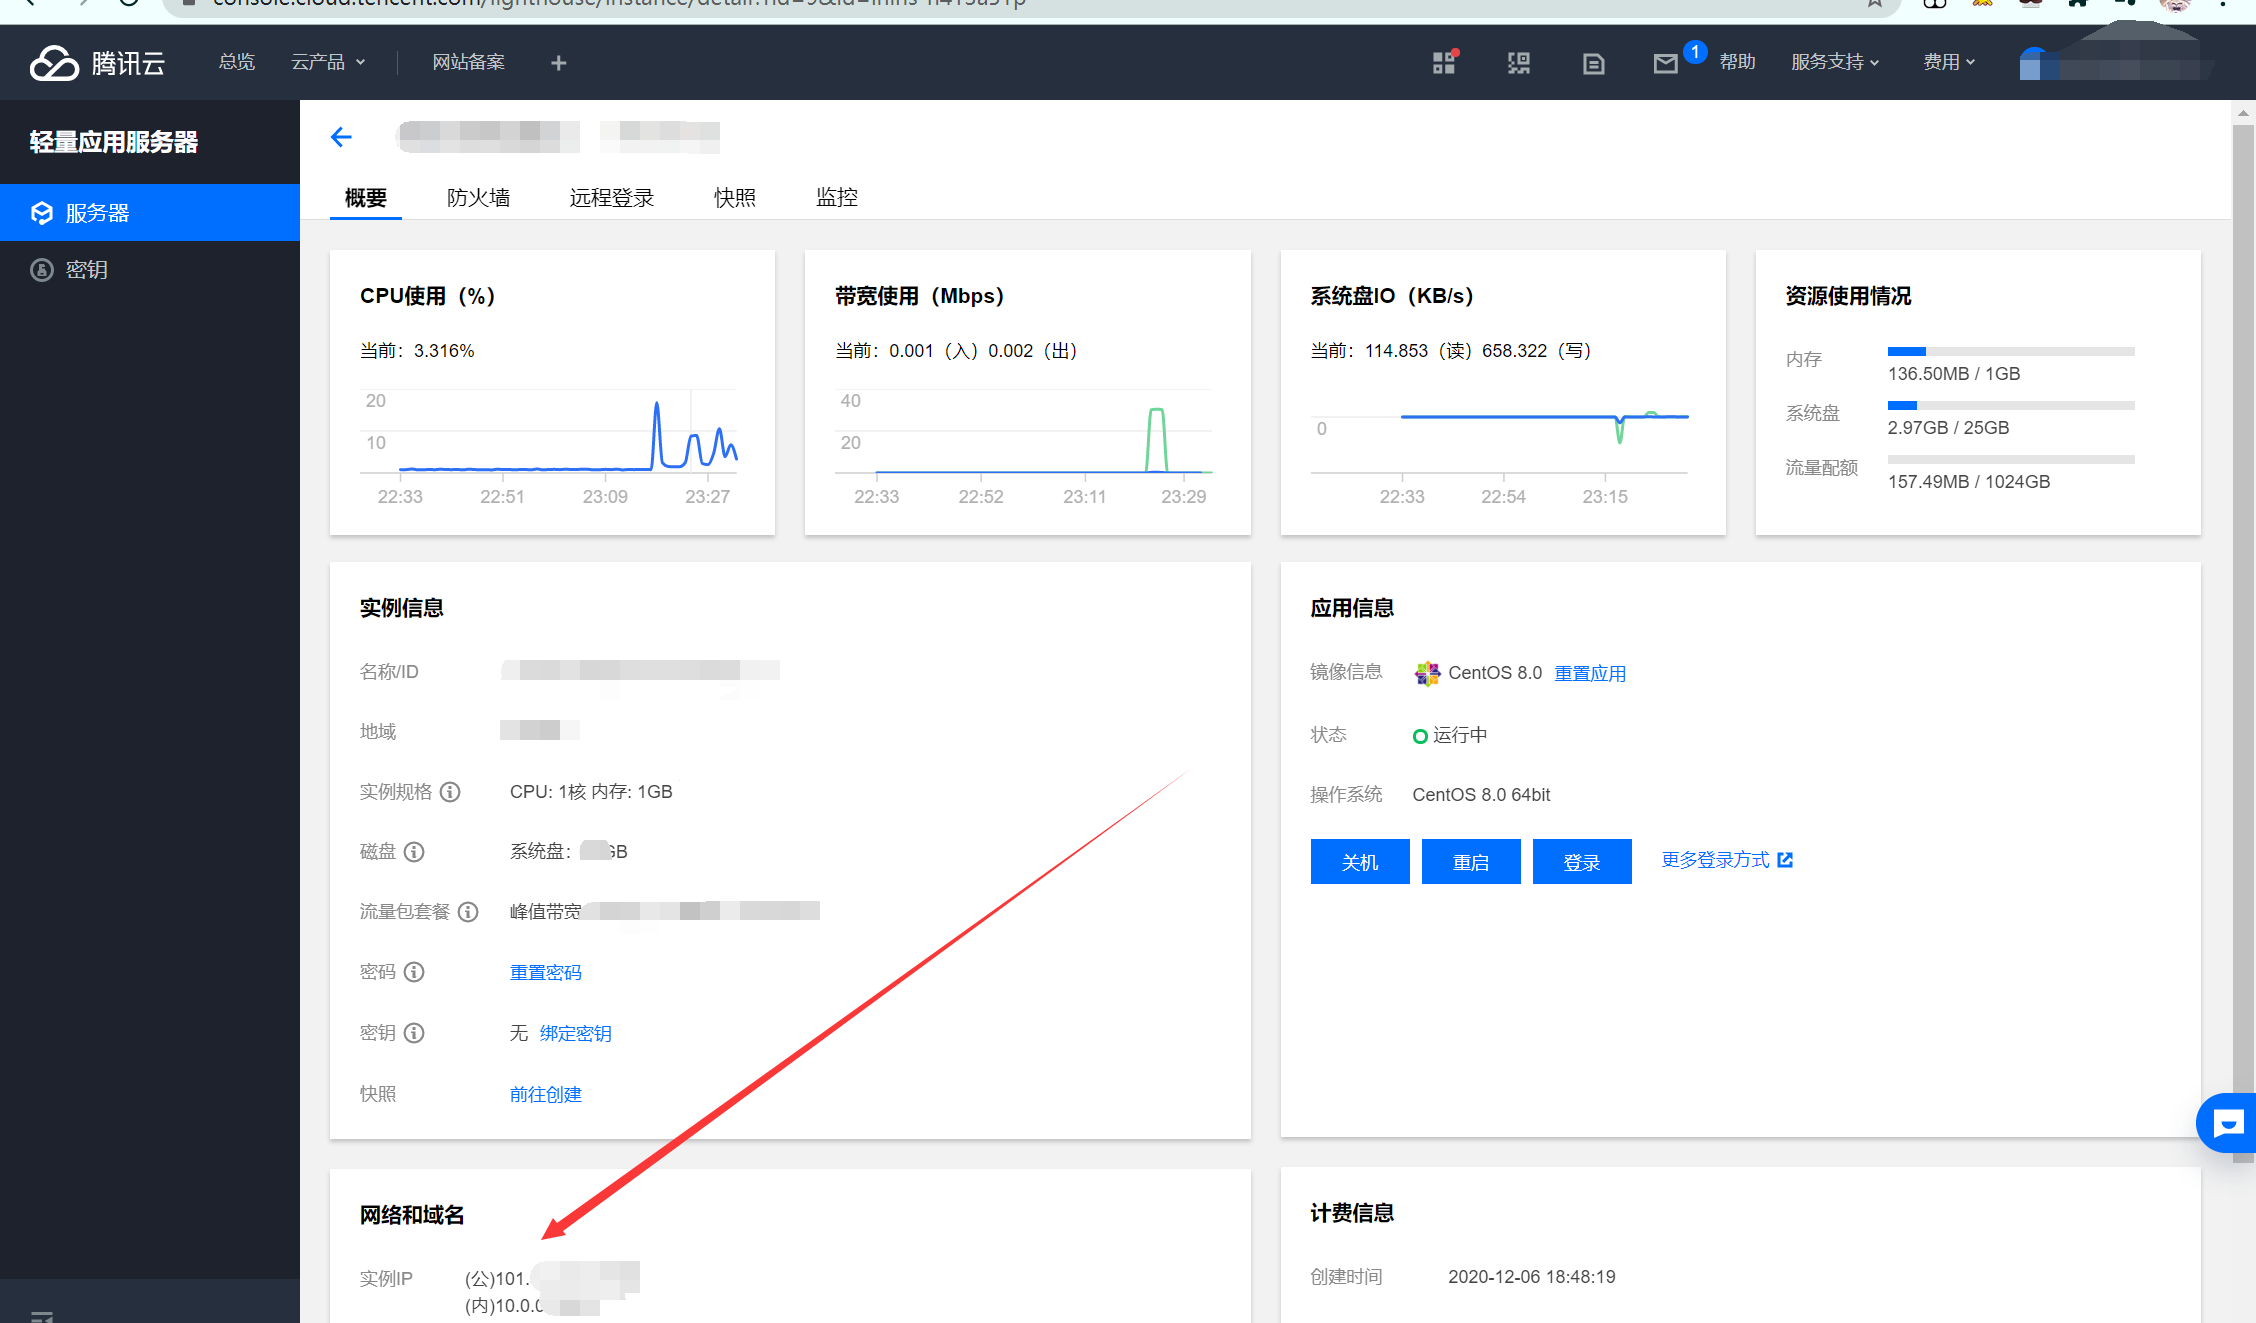
Task: Switch to the 防火墙 tab
Action: 478,198
